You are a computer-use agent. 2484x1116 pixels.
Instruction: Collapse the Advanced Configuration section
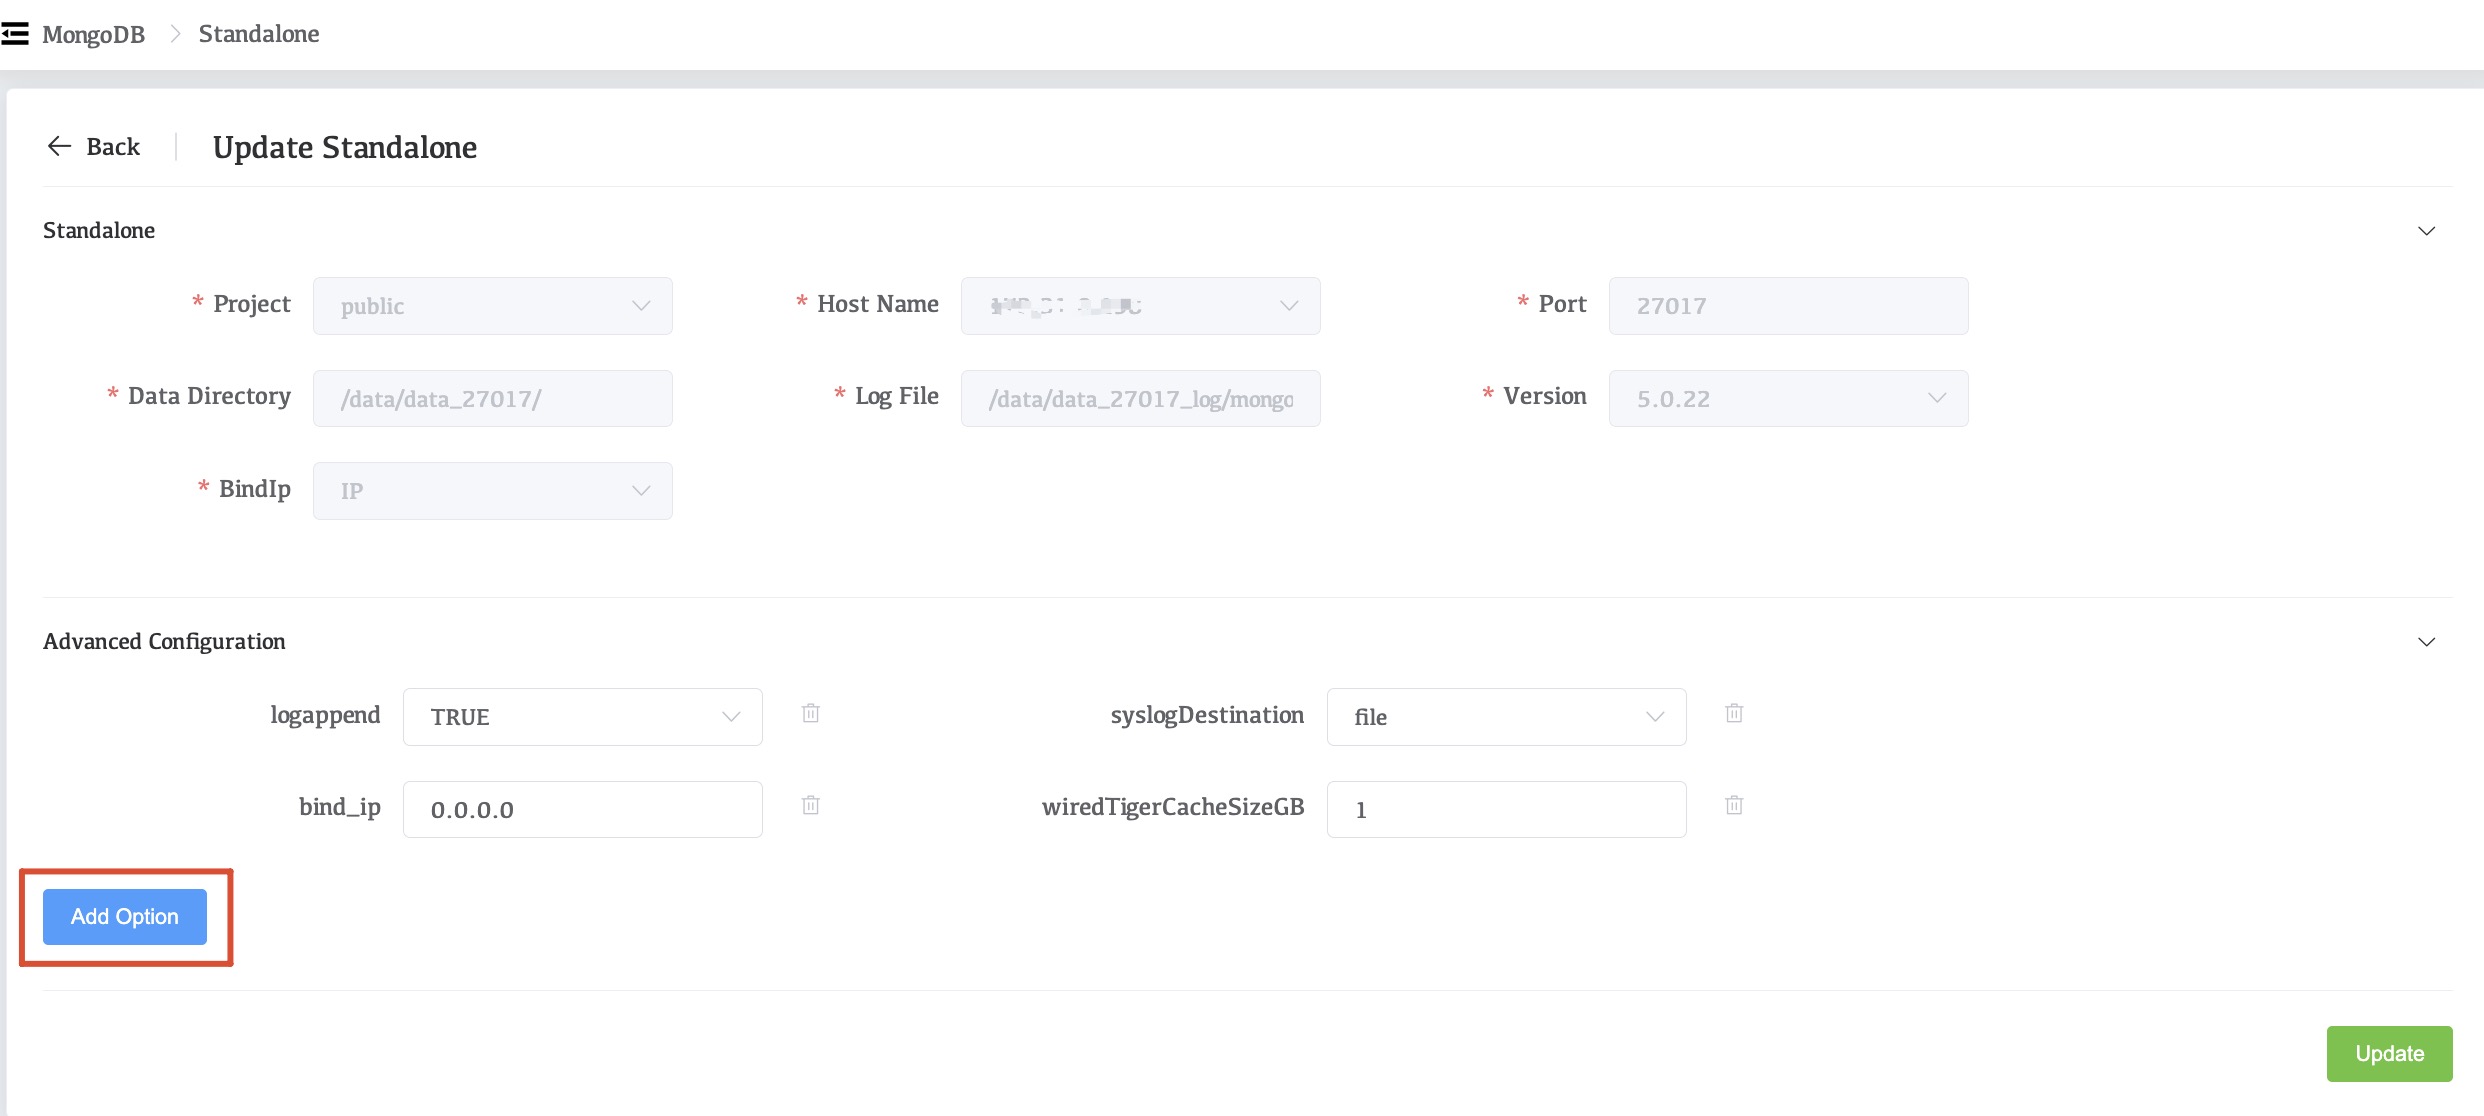[2426, 642]
